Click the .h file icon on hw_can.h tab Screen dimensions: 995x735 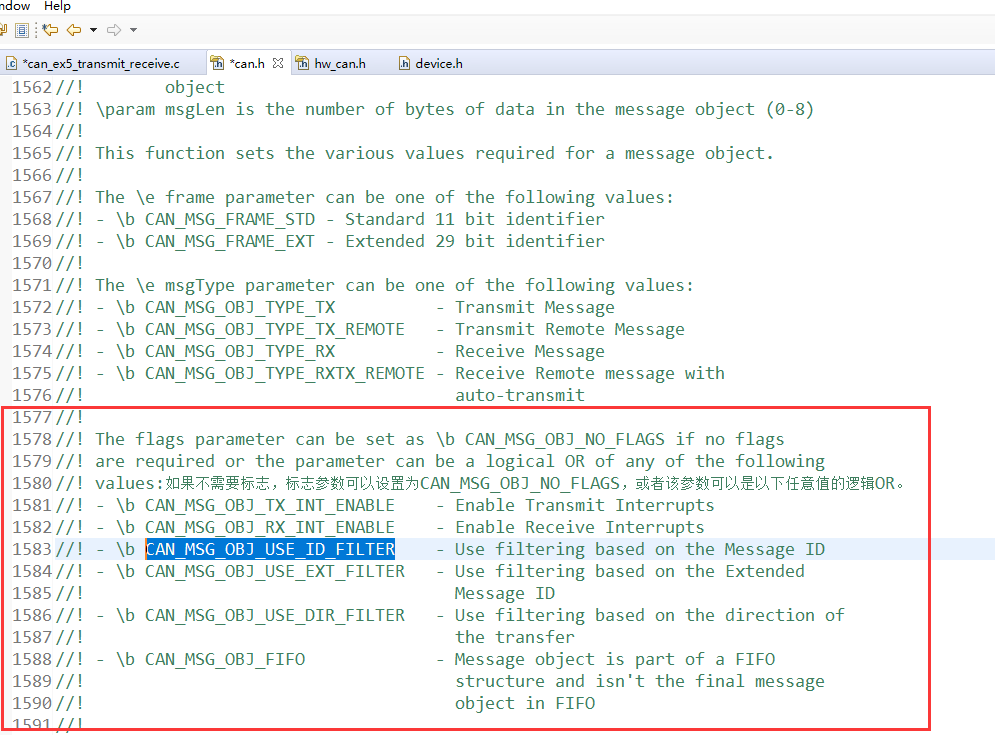coord(302,62)
